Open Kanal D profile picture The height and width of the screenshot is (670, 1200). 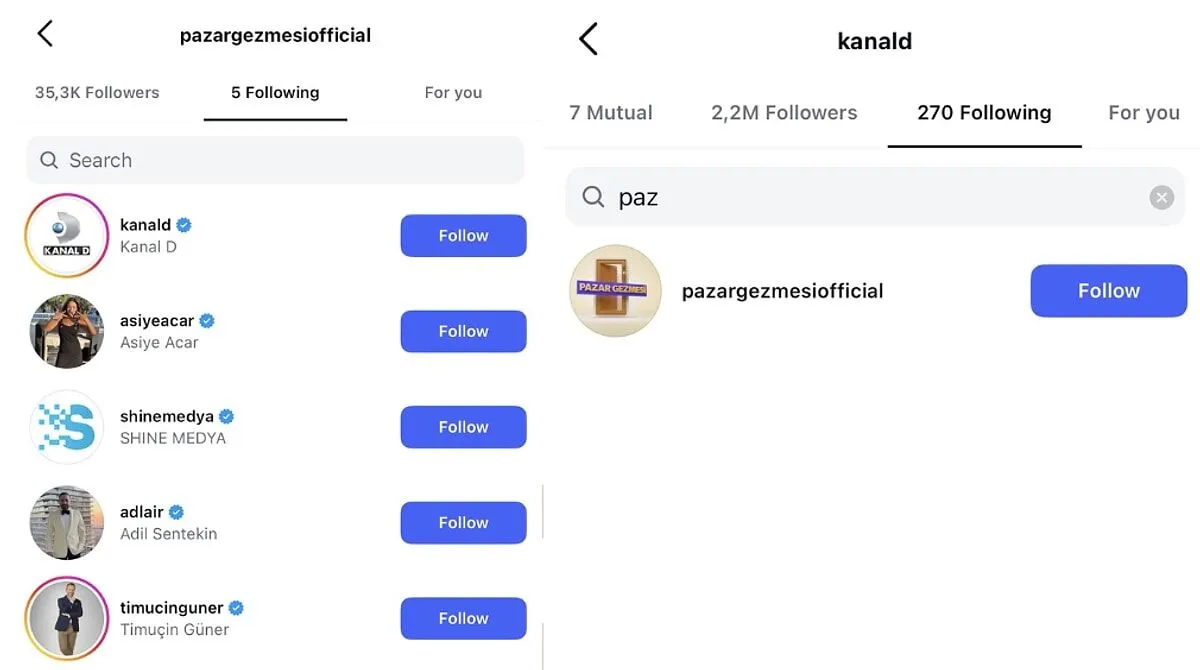(x=67, y=236)
